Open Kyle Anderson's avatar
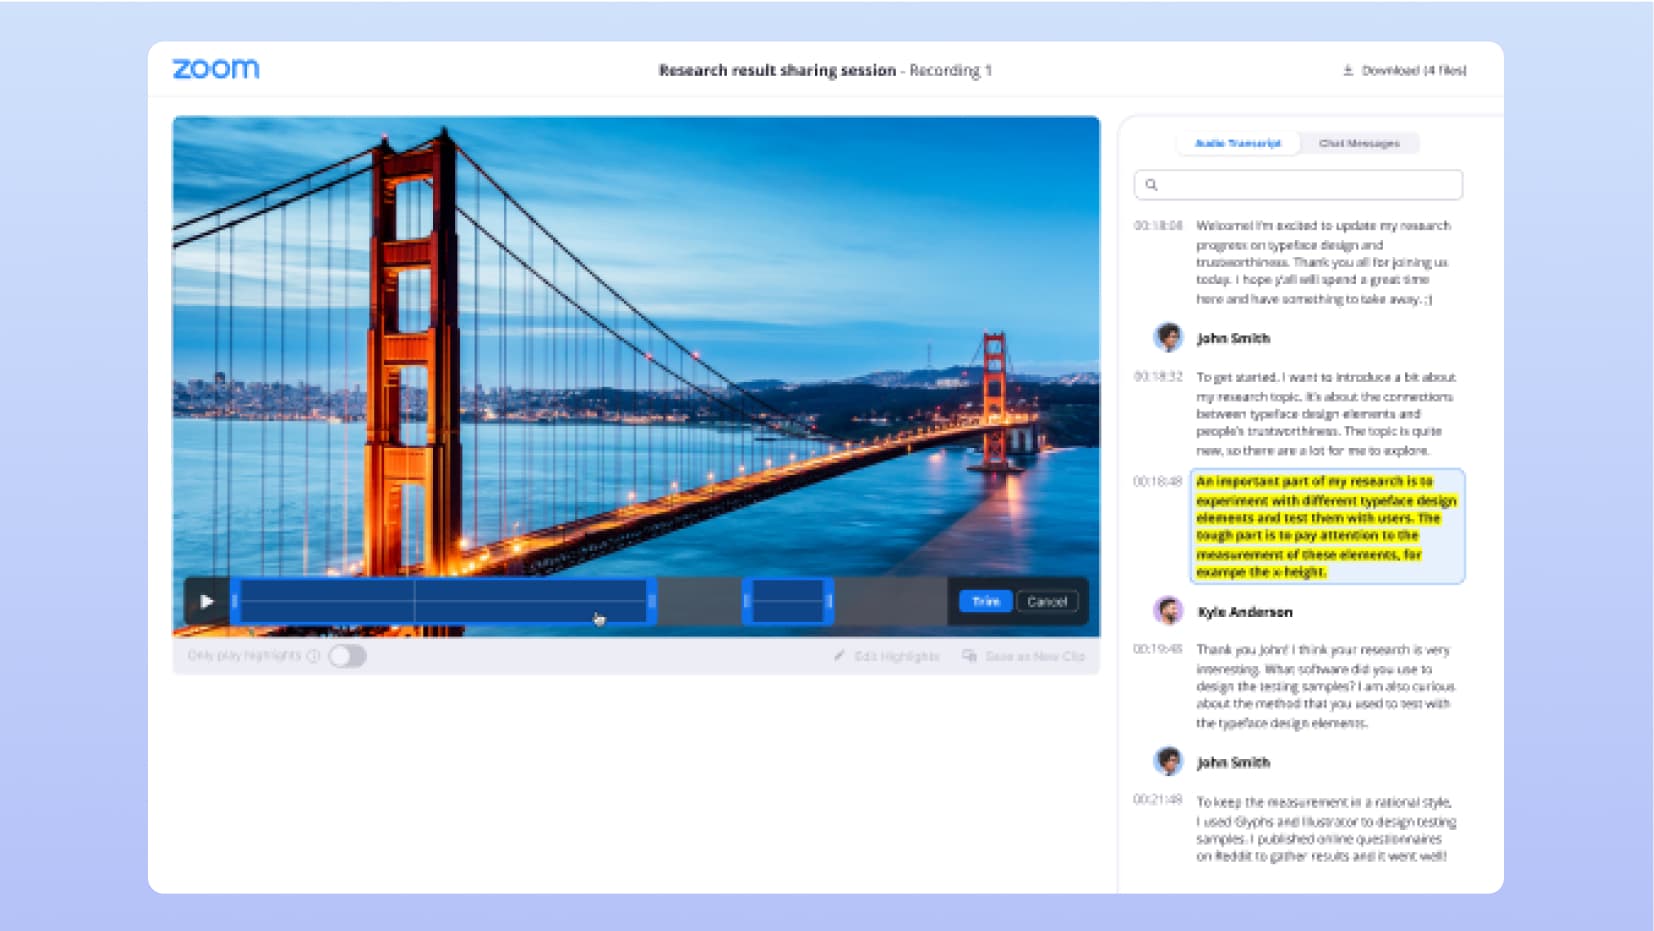1654x931 pixels. [1167, 611]
